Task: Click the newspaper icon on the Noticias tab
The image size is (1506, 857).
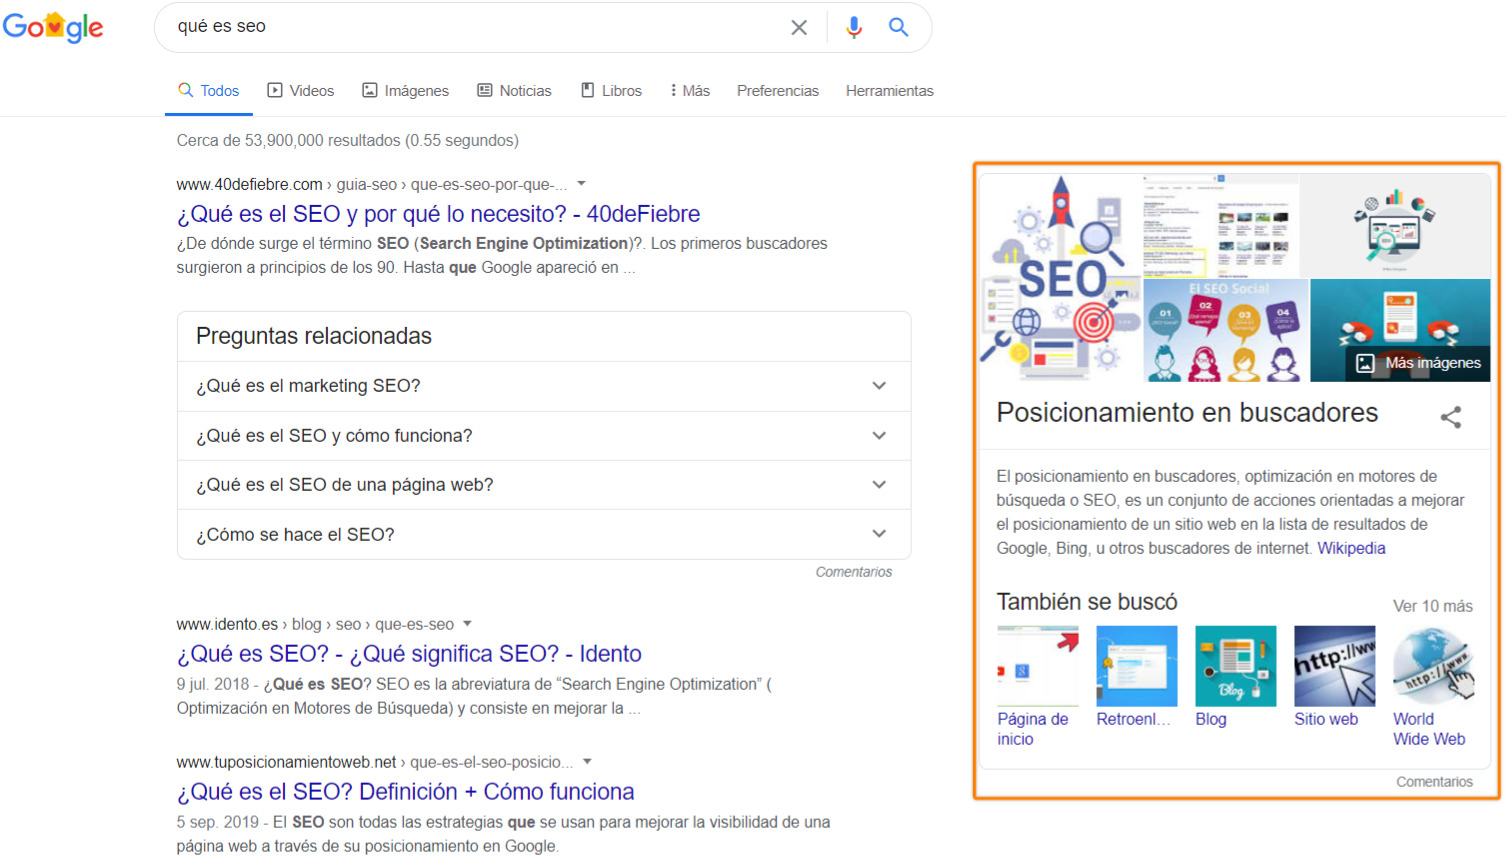Action: point(484,90)
